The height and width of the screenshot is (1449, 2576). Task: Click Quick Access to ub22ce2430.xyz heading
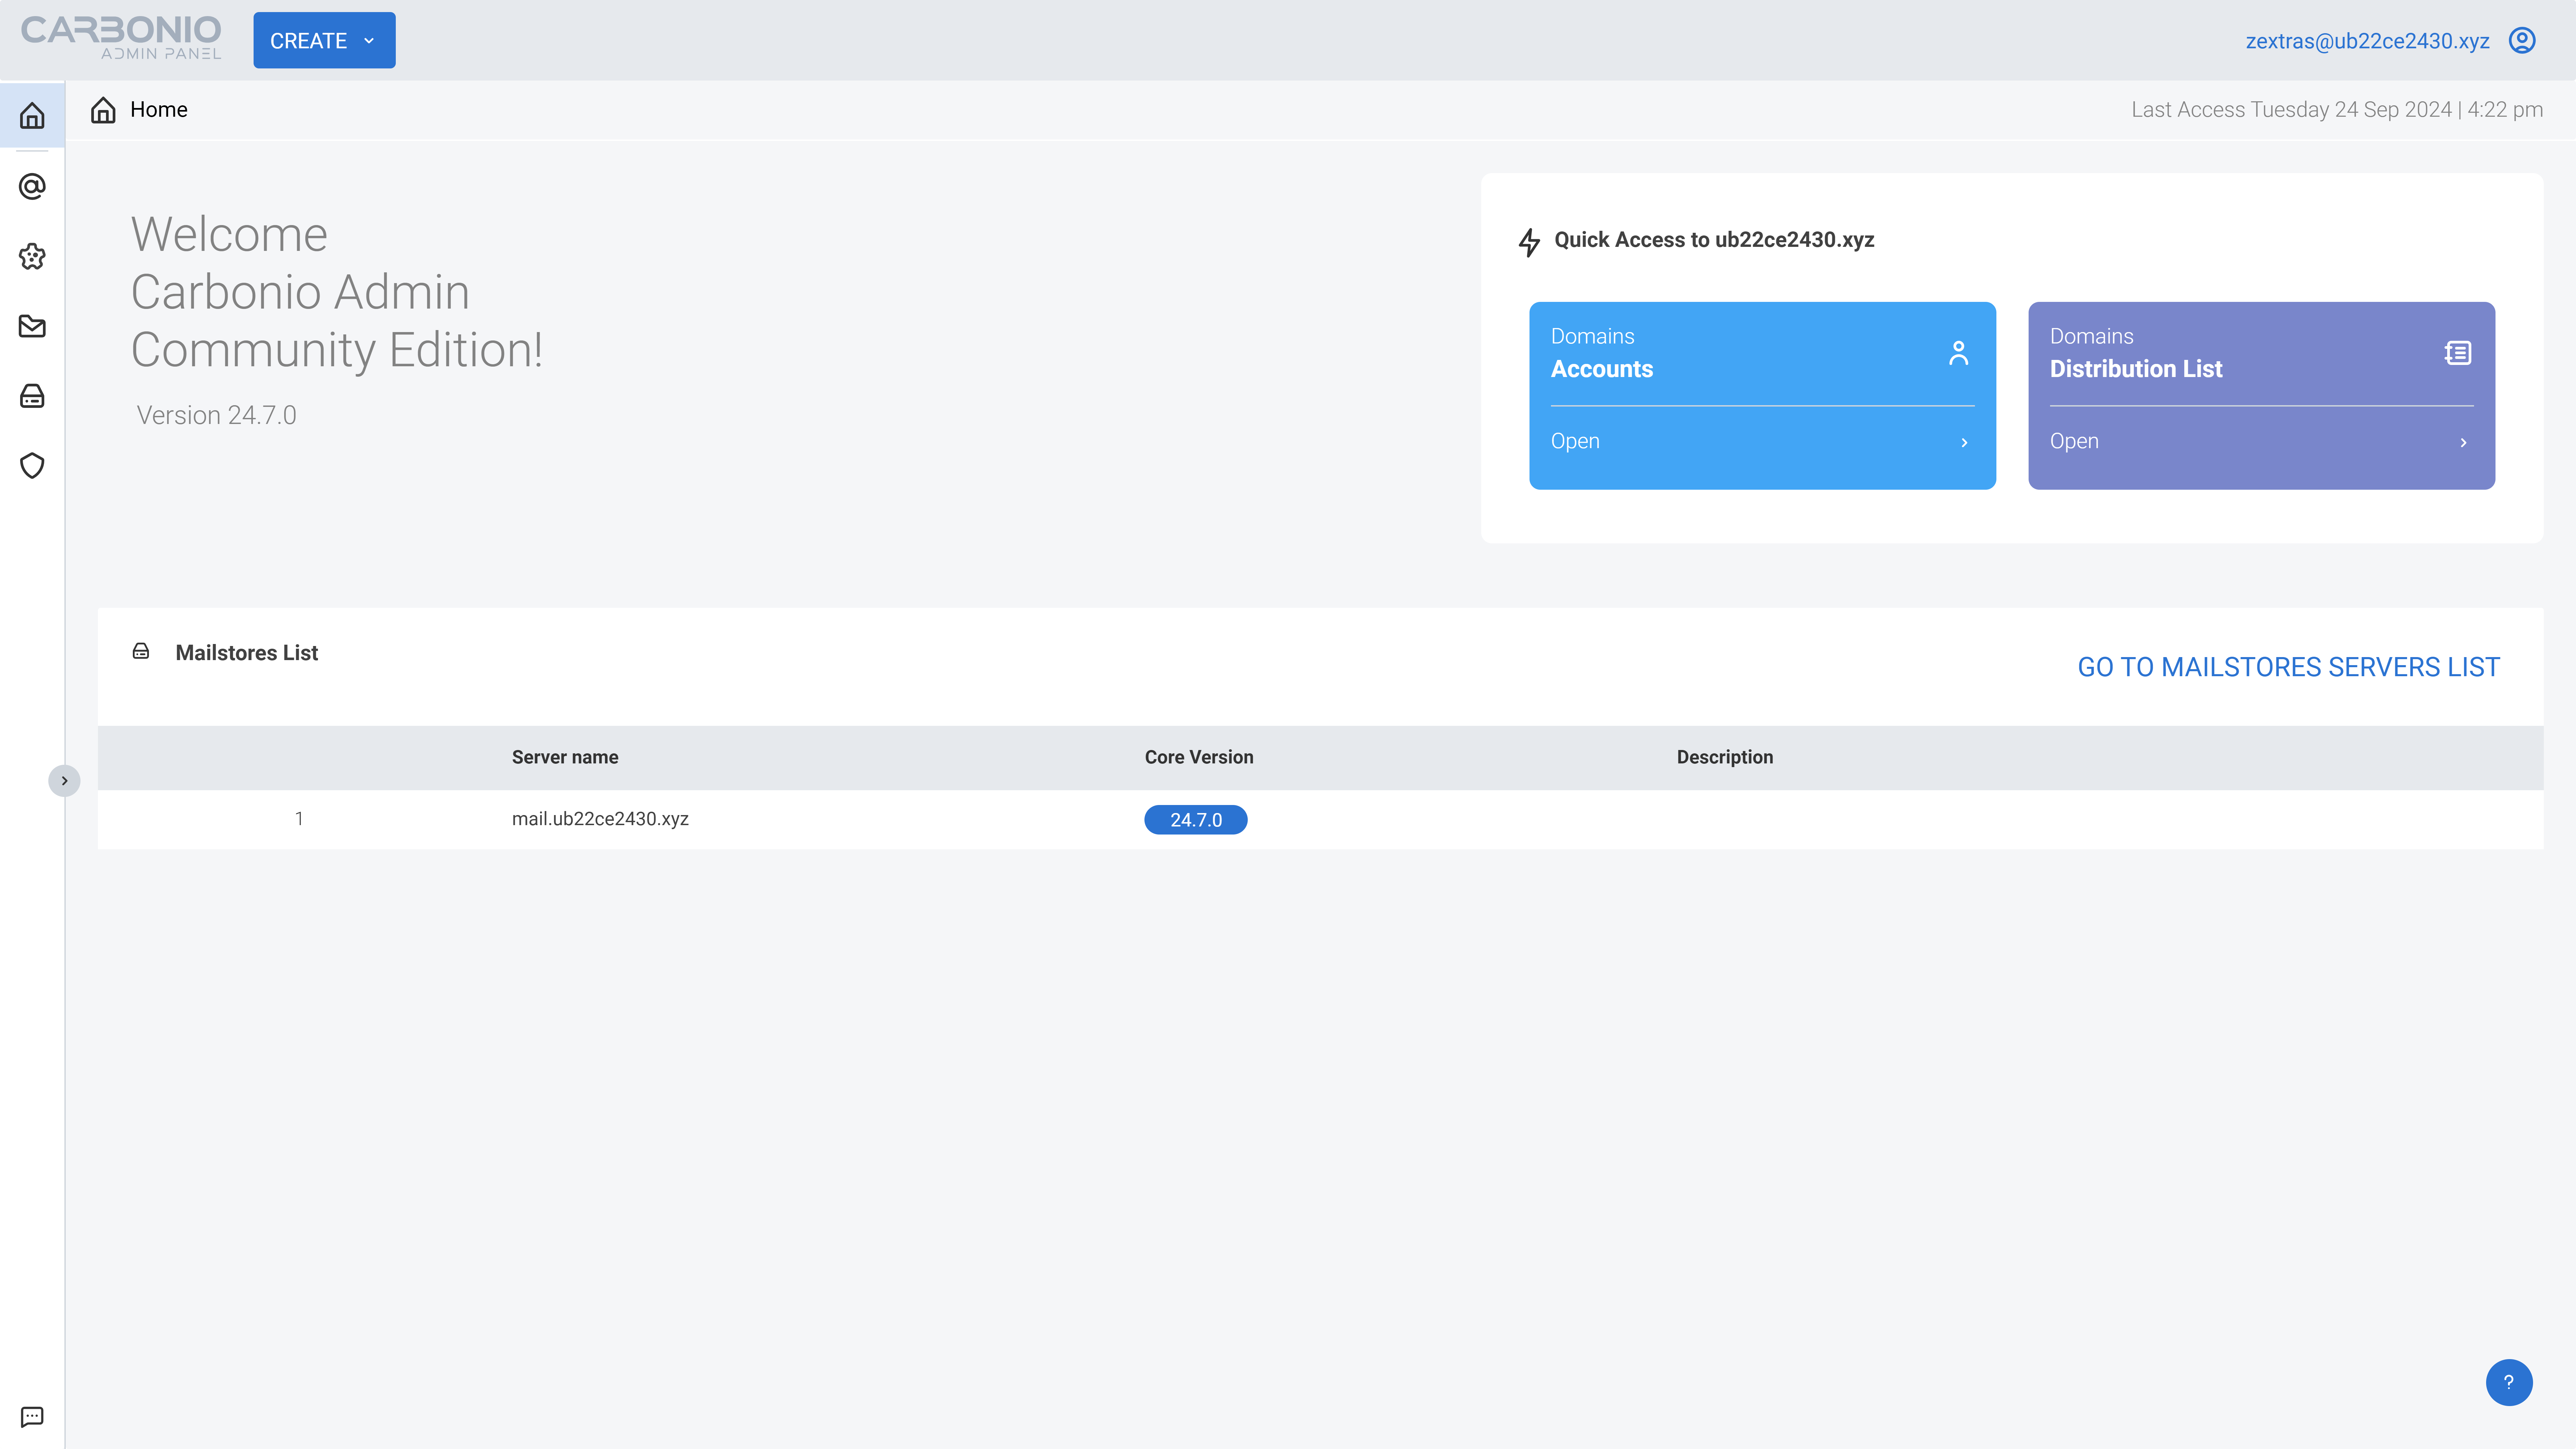1714,240
